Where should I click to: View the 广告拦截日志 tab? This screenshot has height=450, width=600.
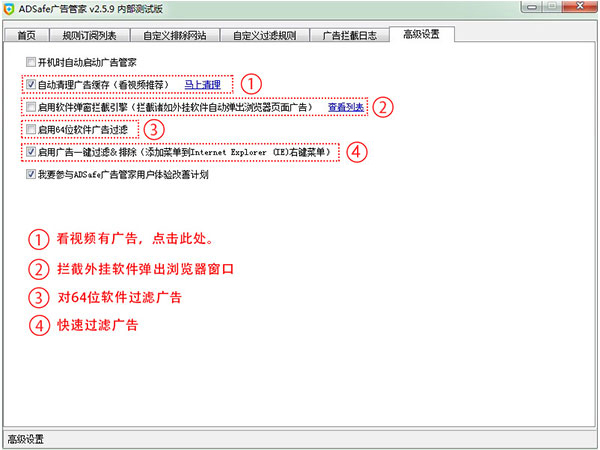(349, 35)
